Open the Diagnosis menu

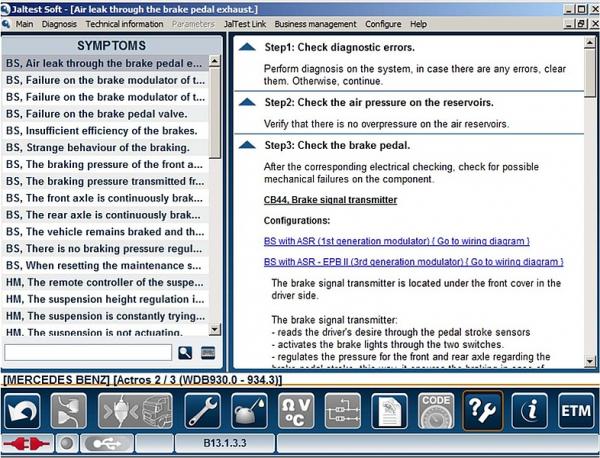click(59, 24)
